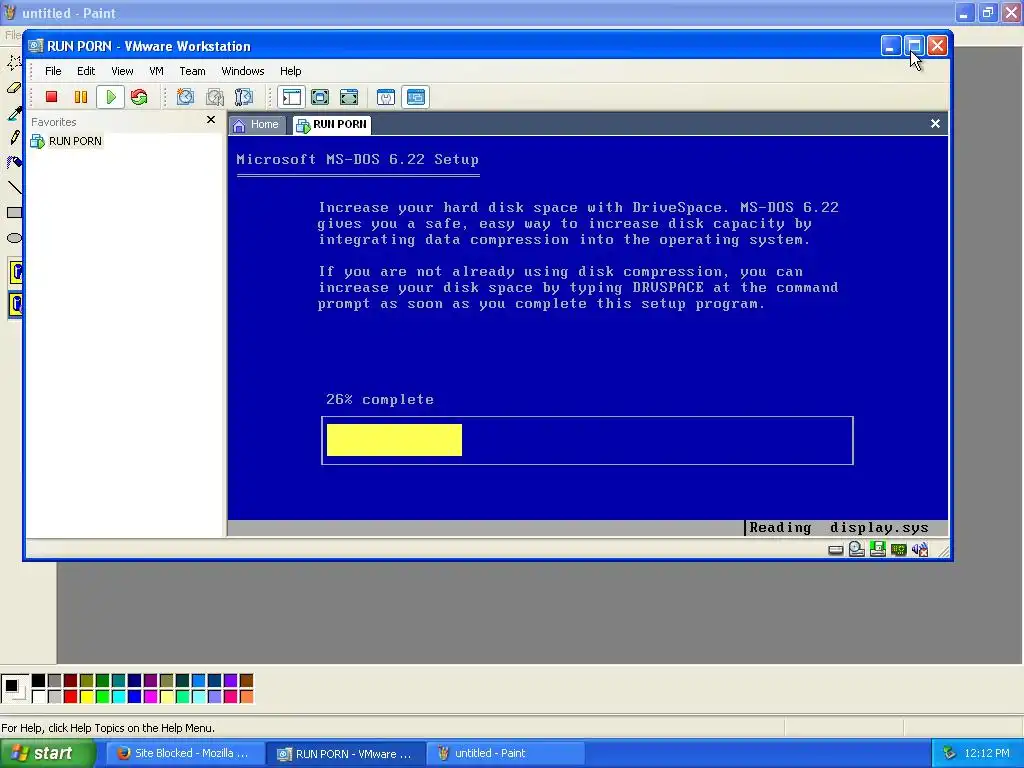The height and width of the screenshot is (768, 1024).
Task: Switch to the RUN PORN VM tab
Action: (332, 125)
